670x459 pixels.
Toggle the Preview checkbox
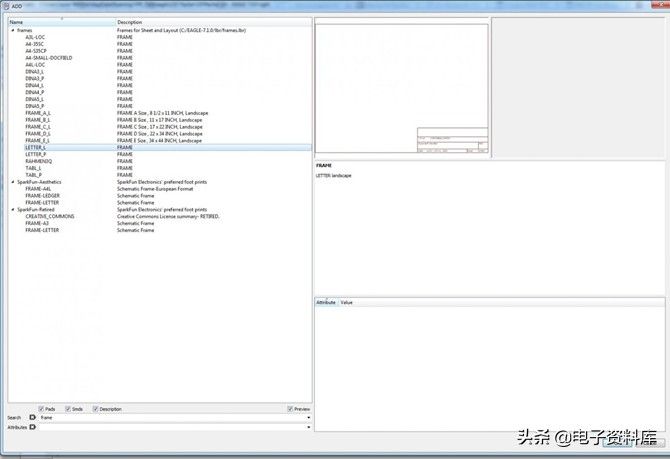click(x=290, y=409)
